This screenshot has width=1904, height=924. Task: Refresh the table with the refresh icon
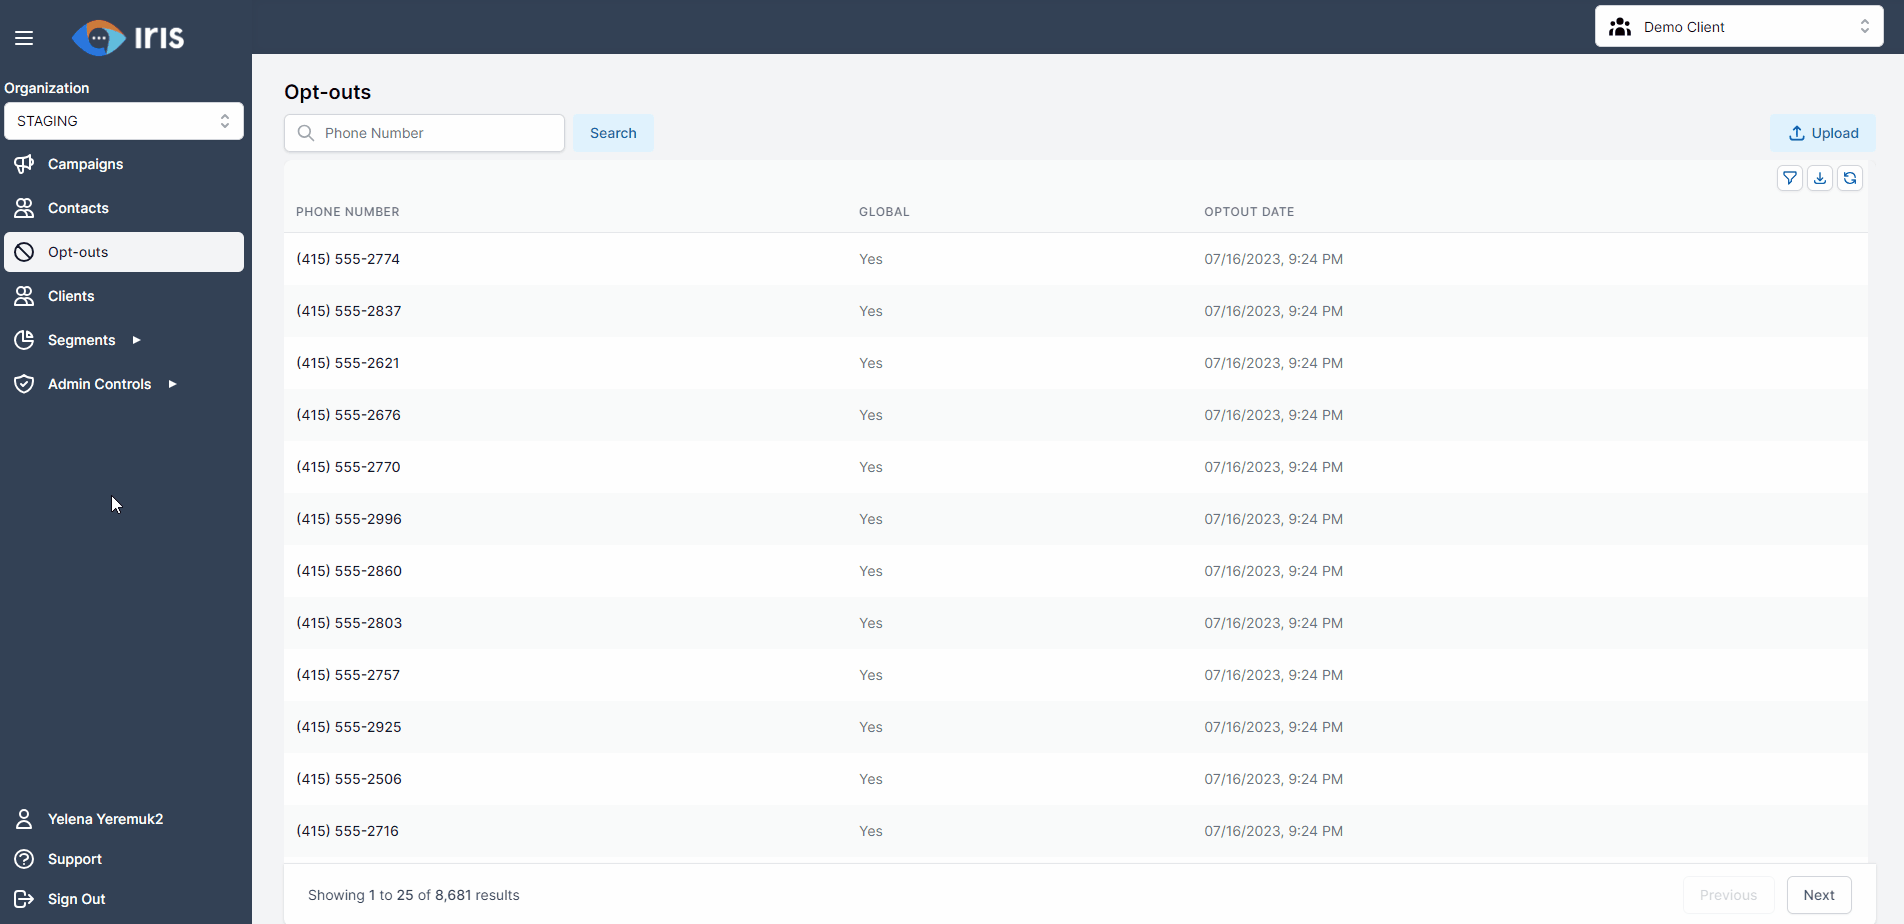click(x=1850, y=178)
